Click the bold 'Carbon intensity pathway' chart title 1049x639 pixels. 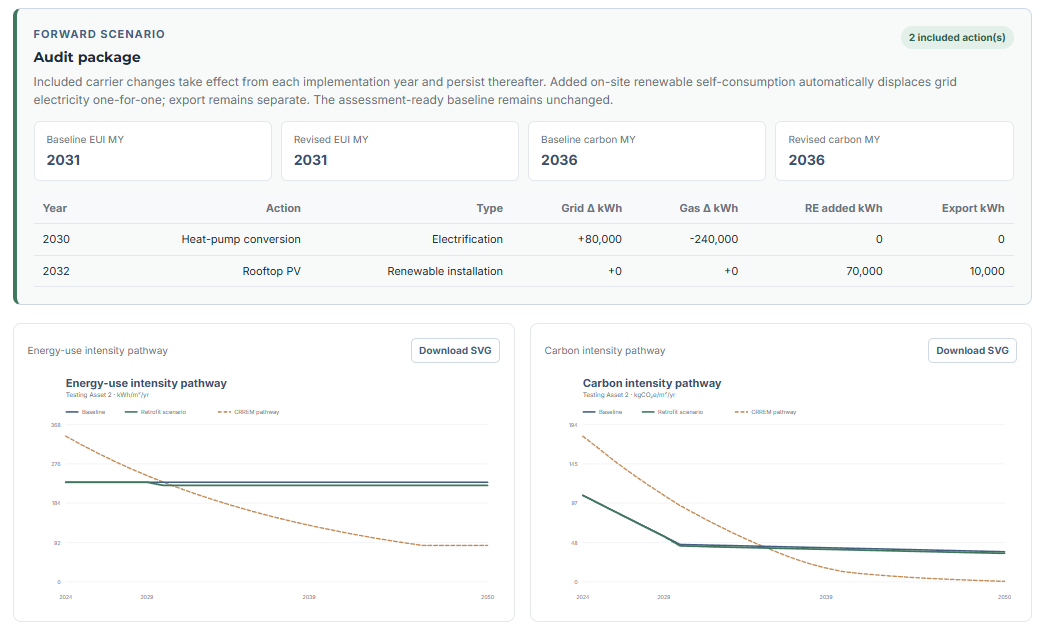(x=652, y=383)
